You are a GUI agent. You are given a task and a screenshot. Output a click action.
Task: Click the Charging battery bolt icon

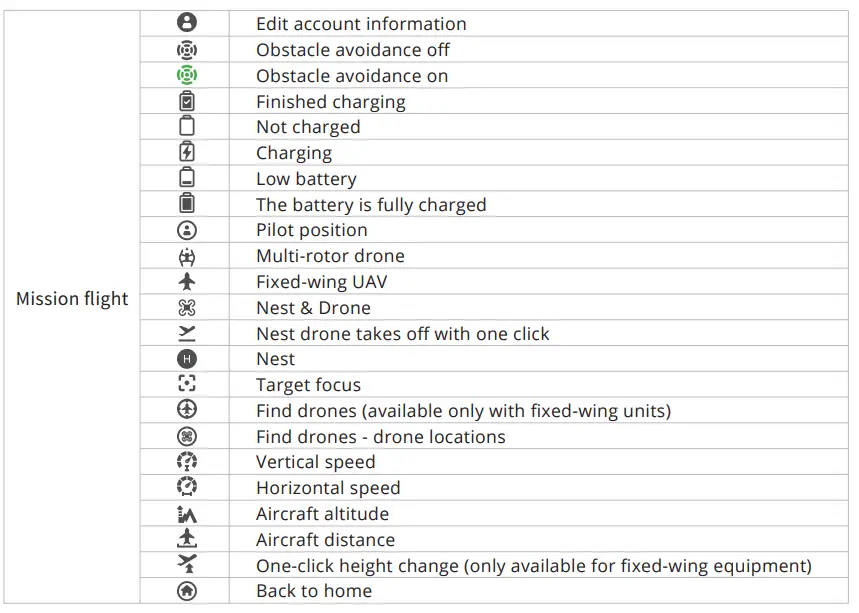[186, 153]
